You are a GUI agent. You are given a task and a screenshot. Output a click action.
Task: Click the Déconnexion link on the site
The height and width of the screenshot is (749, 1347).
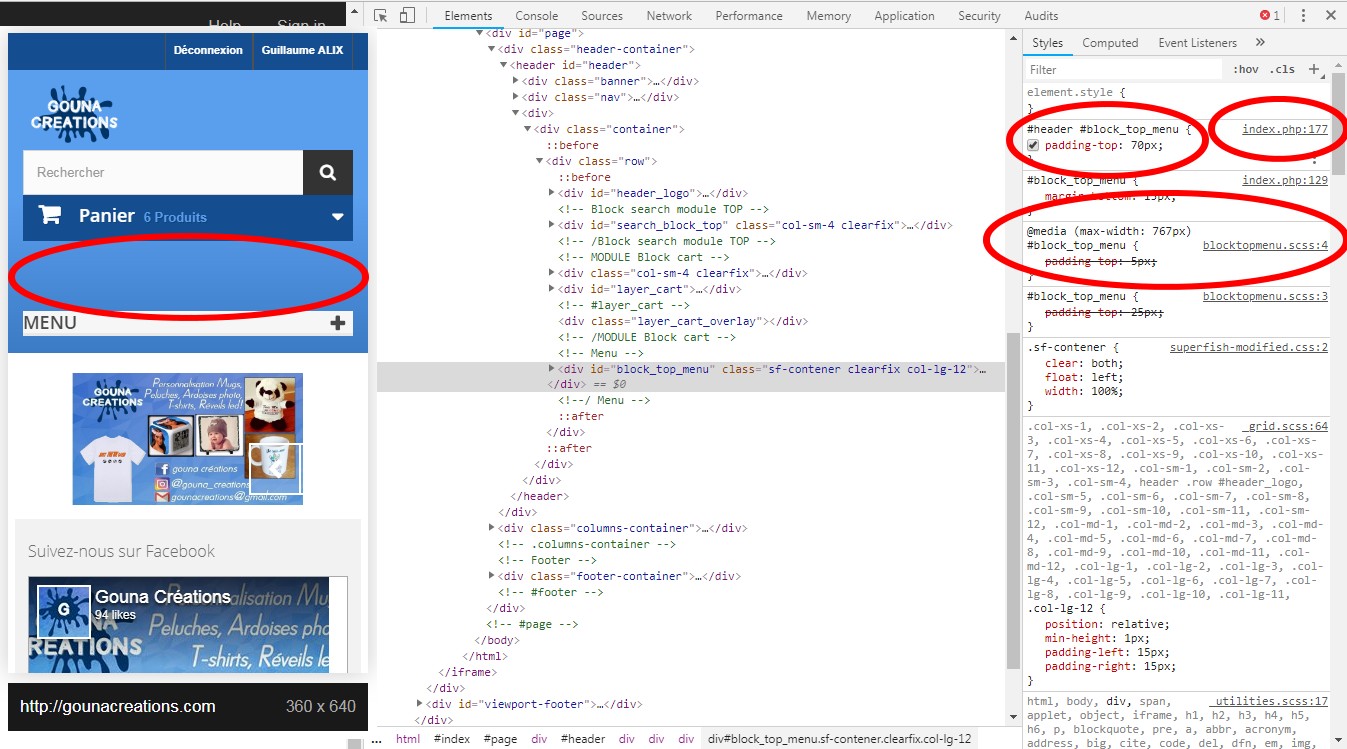208,50
